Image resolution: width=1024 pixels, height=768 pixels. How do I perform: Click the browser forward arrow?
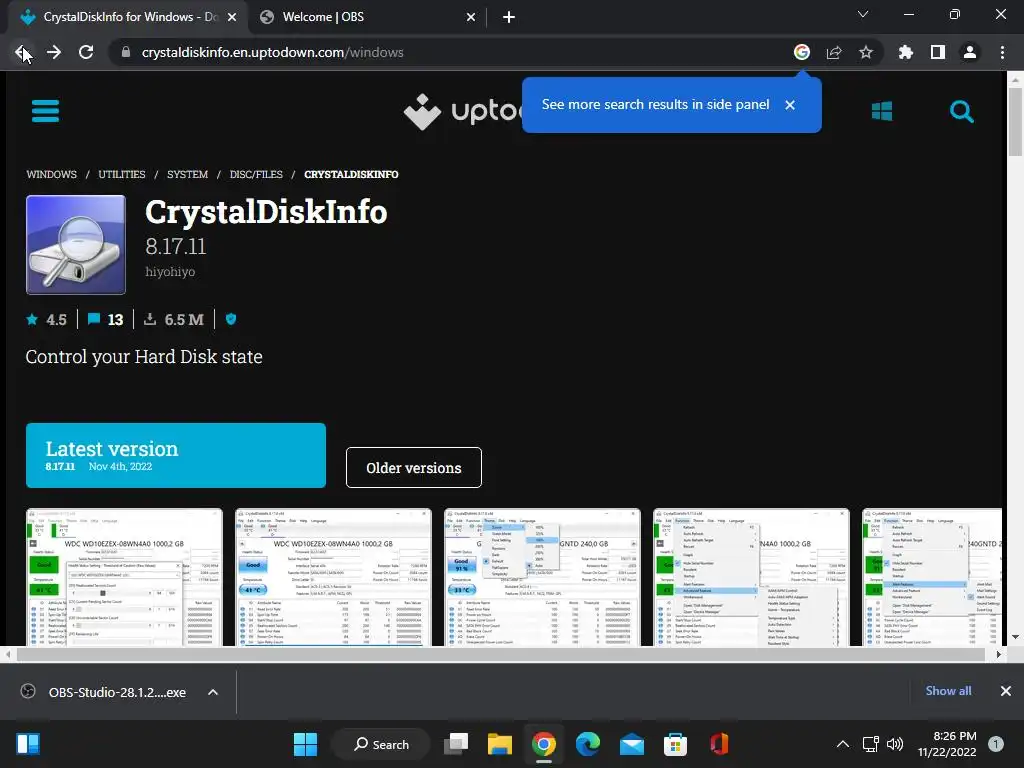coord(54,52)
